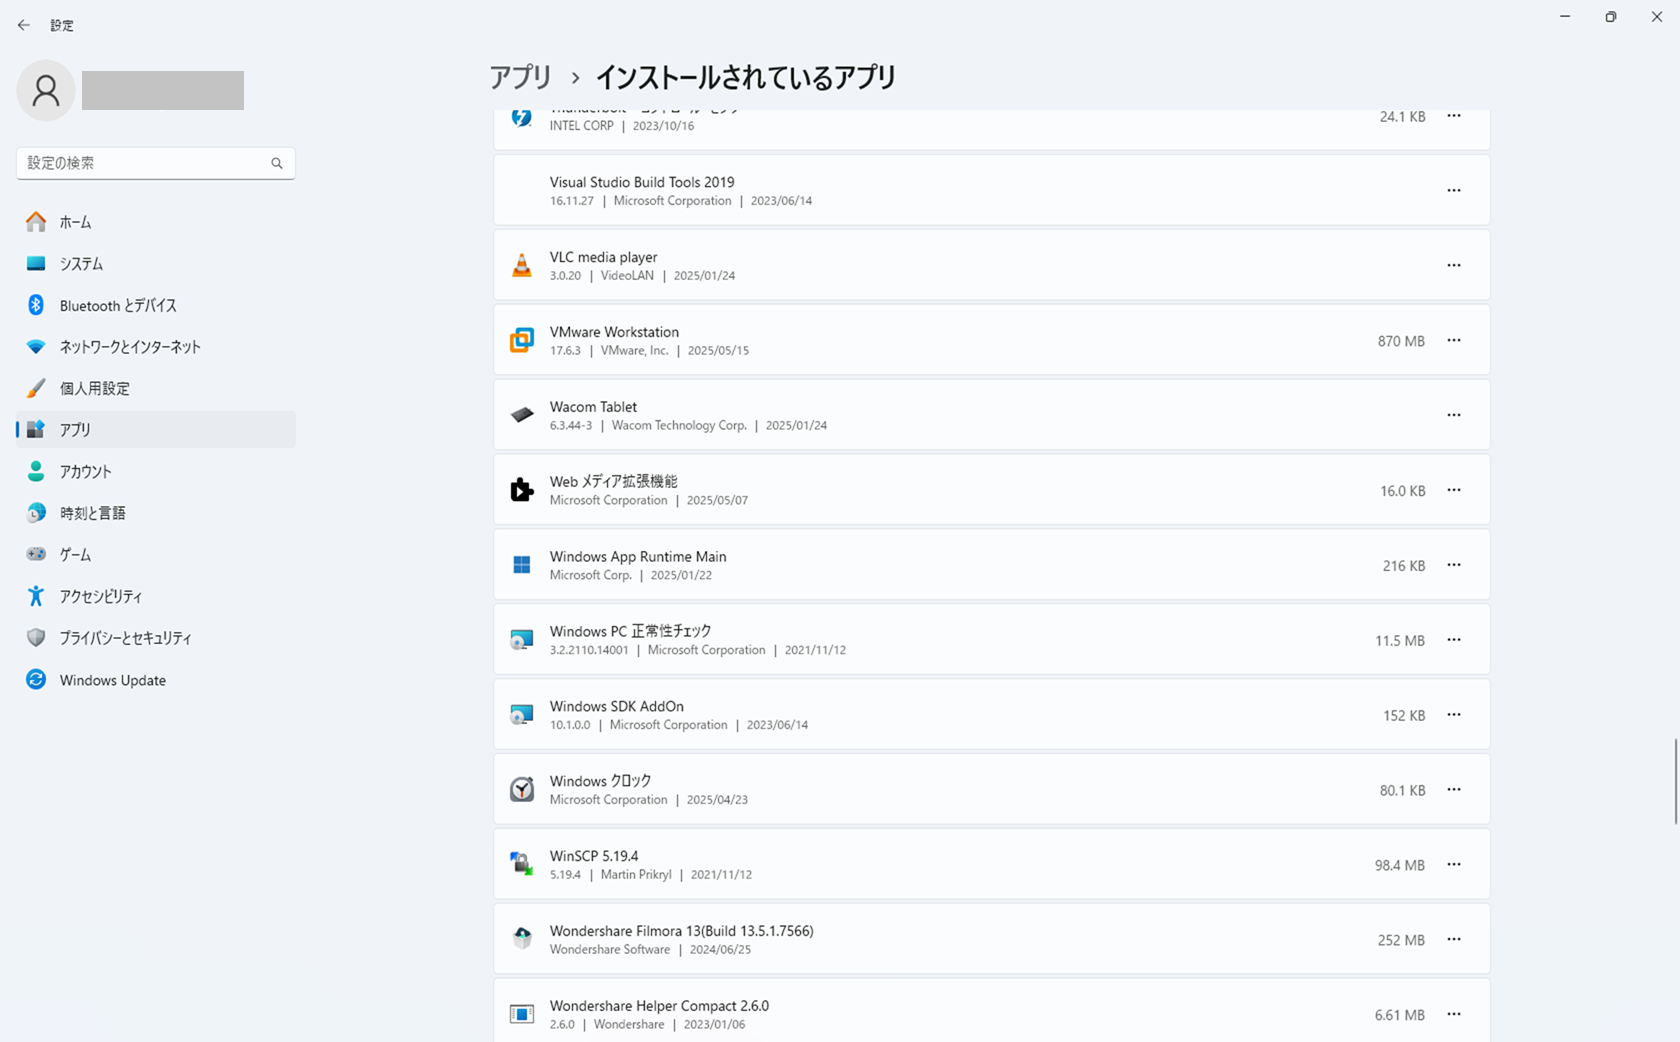
Task: Click the Windows SDK AddOn name
Action: click(x=617, y=706)
